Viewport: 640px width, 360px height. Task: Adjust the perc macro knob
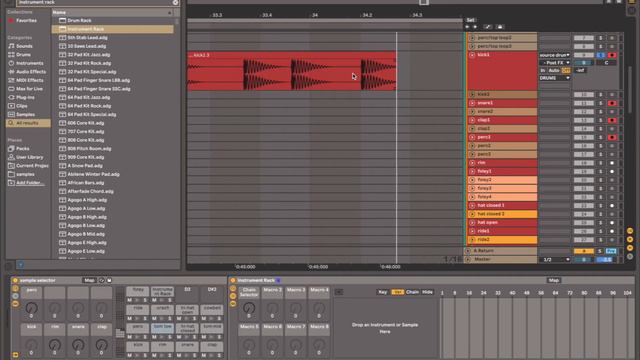31,308
